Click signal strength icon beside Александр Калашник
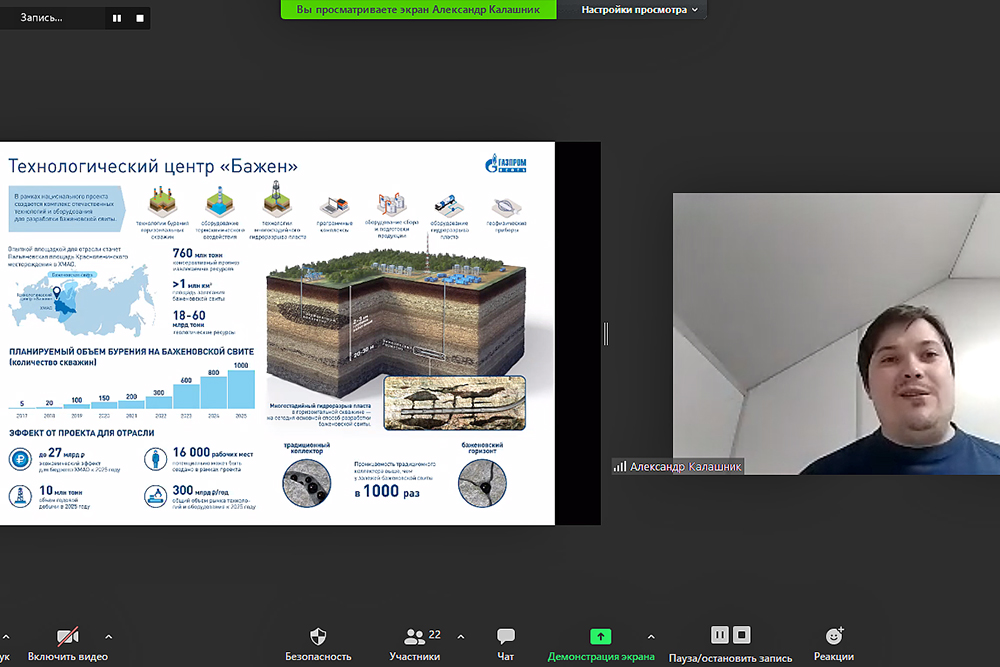This screenshot has height=667, width=1000. (619, 466)
